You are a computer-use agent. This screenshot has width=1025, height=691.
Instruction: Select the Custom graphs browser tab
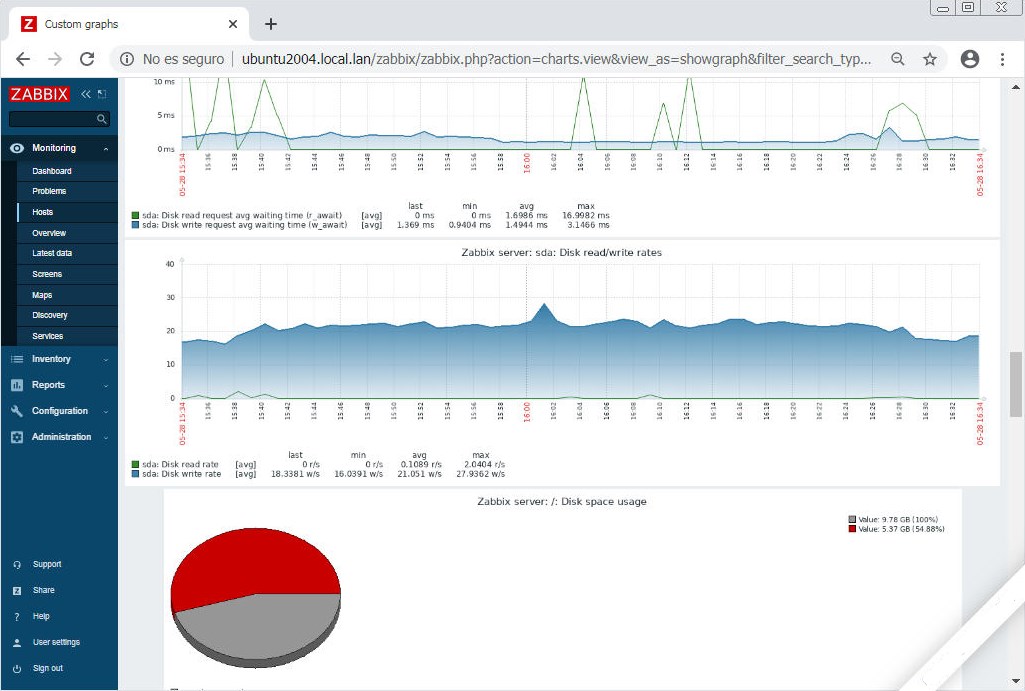[129, 24]
